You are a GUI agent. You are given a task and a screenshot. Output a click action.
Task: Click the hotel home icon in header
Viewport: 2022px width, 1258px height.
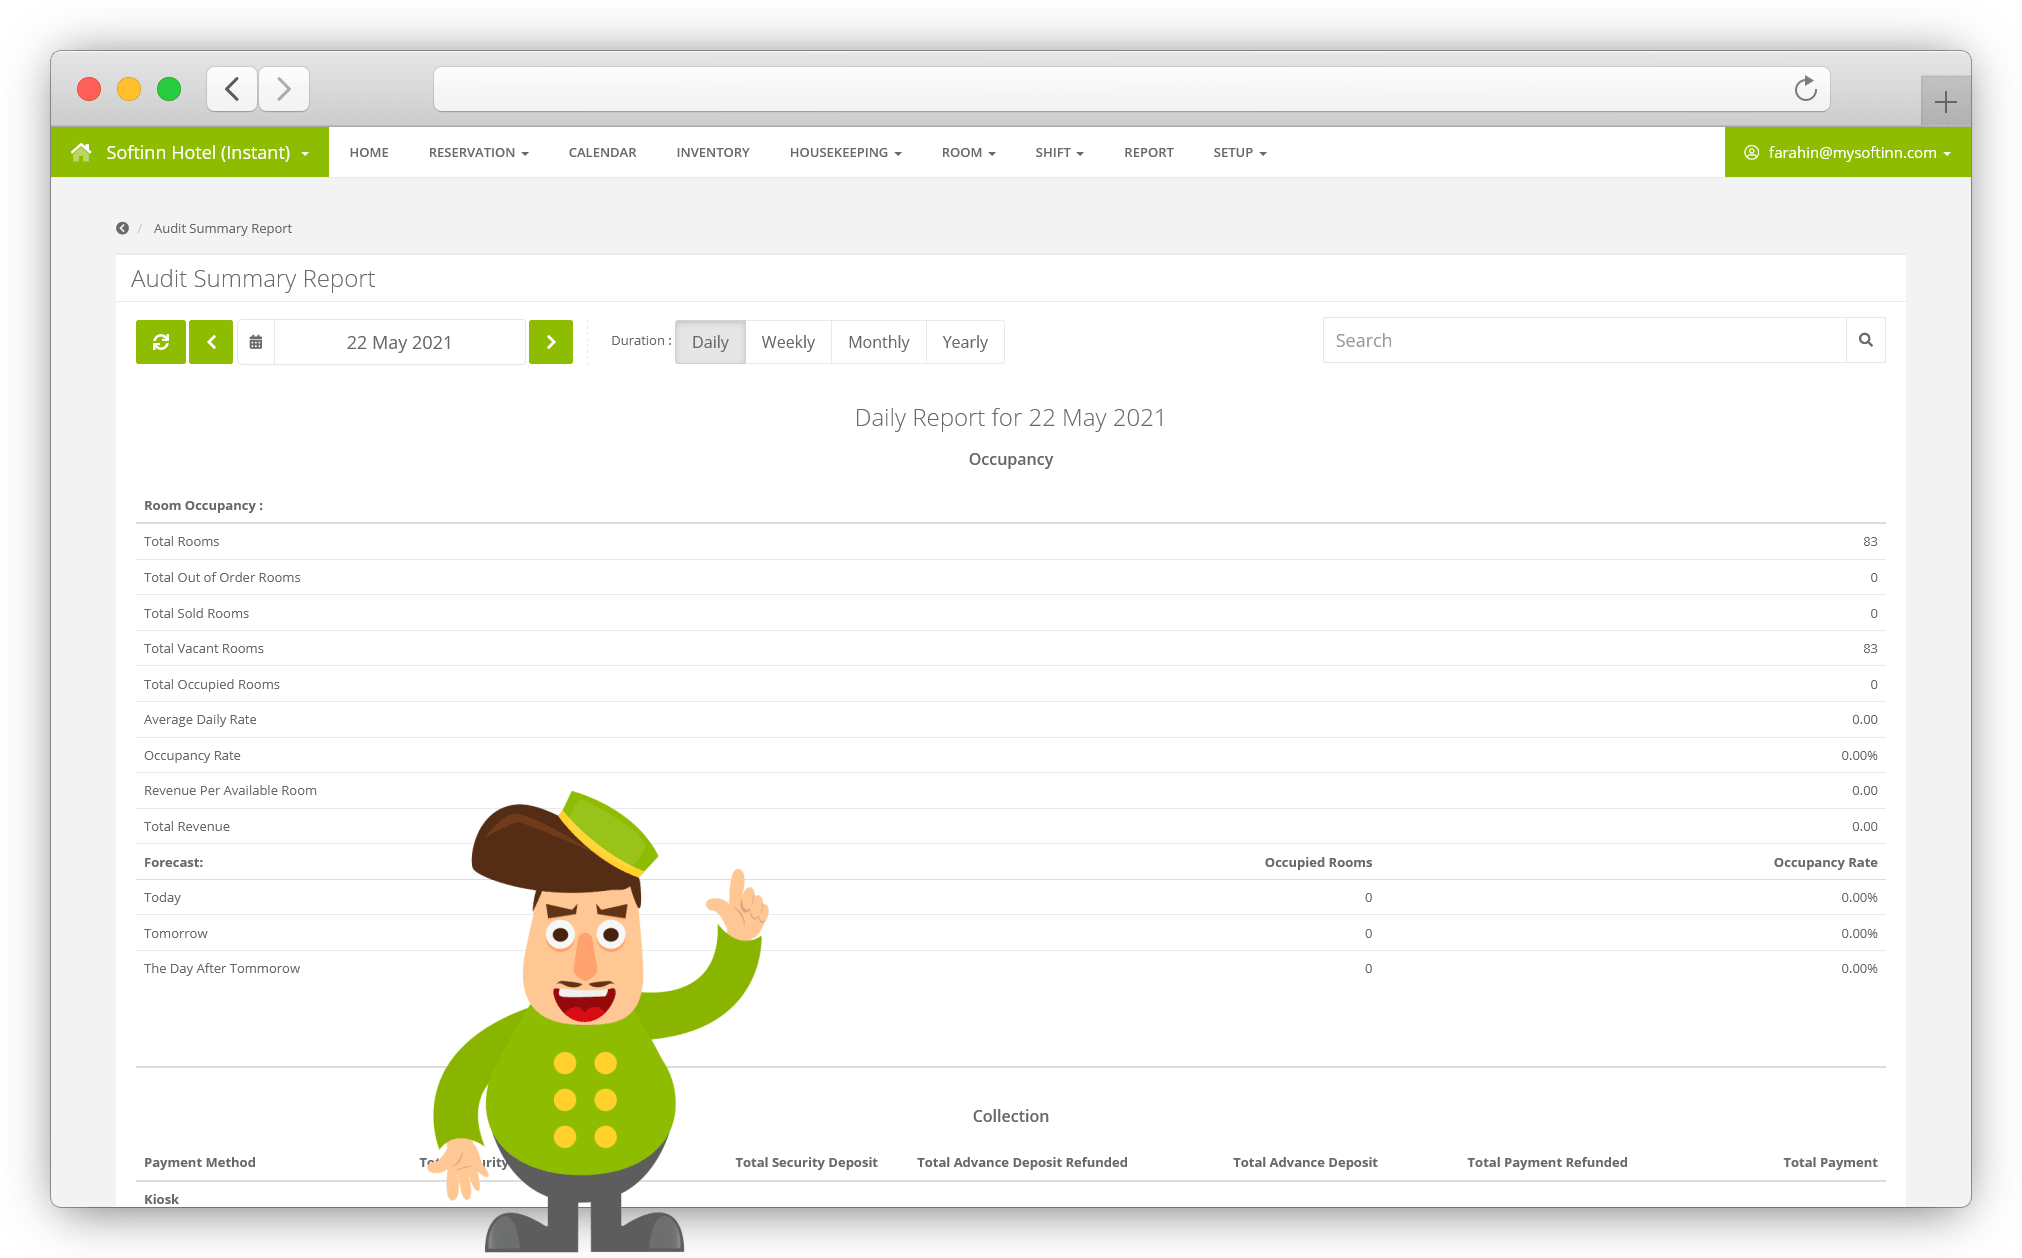click(x=81, y=152)
